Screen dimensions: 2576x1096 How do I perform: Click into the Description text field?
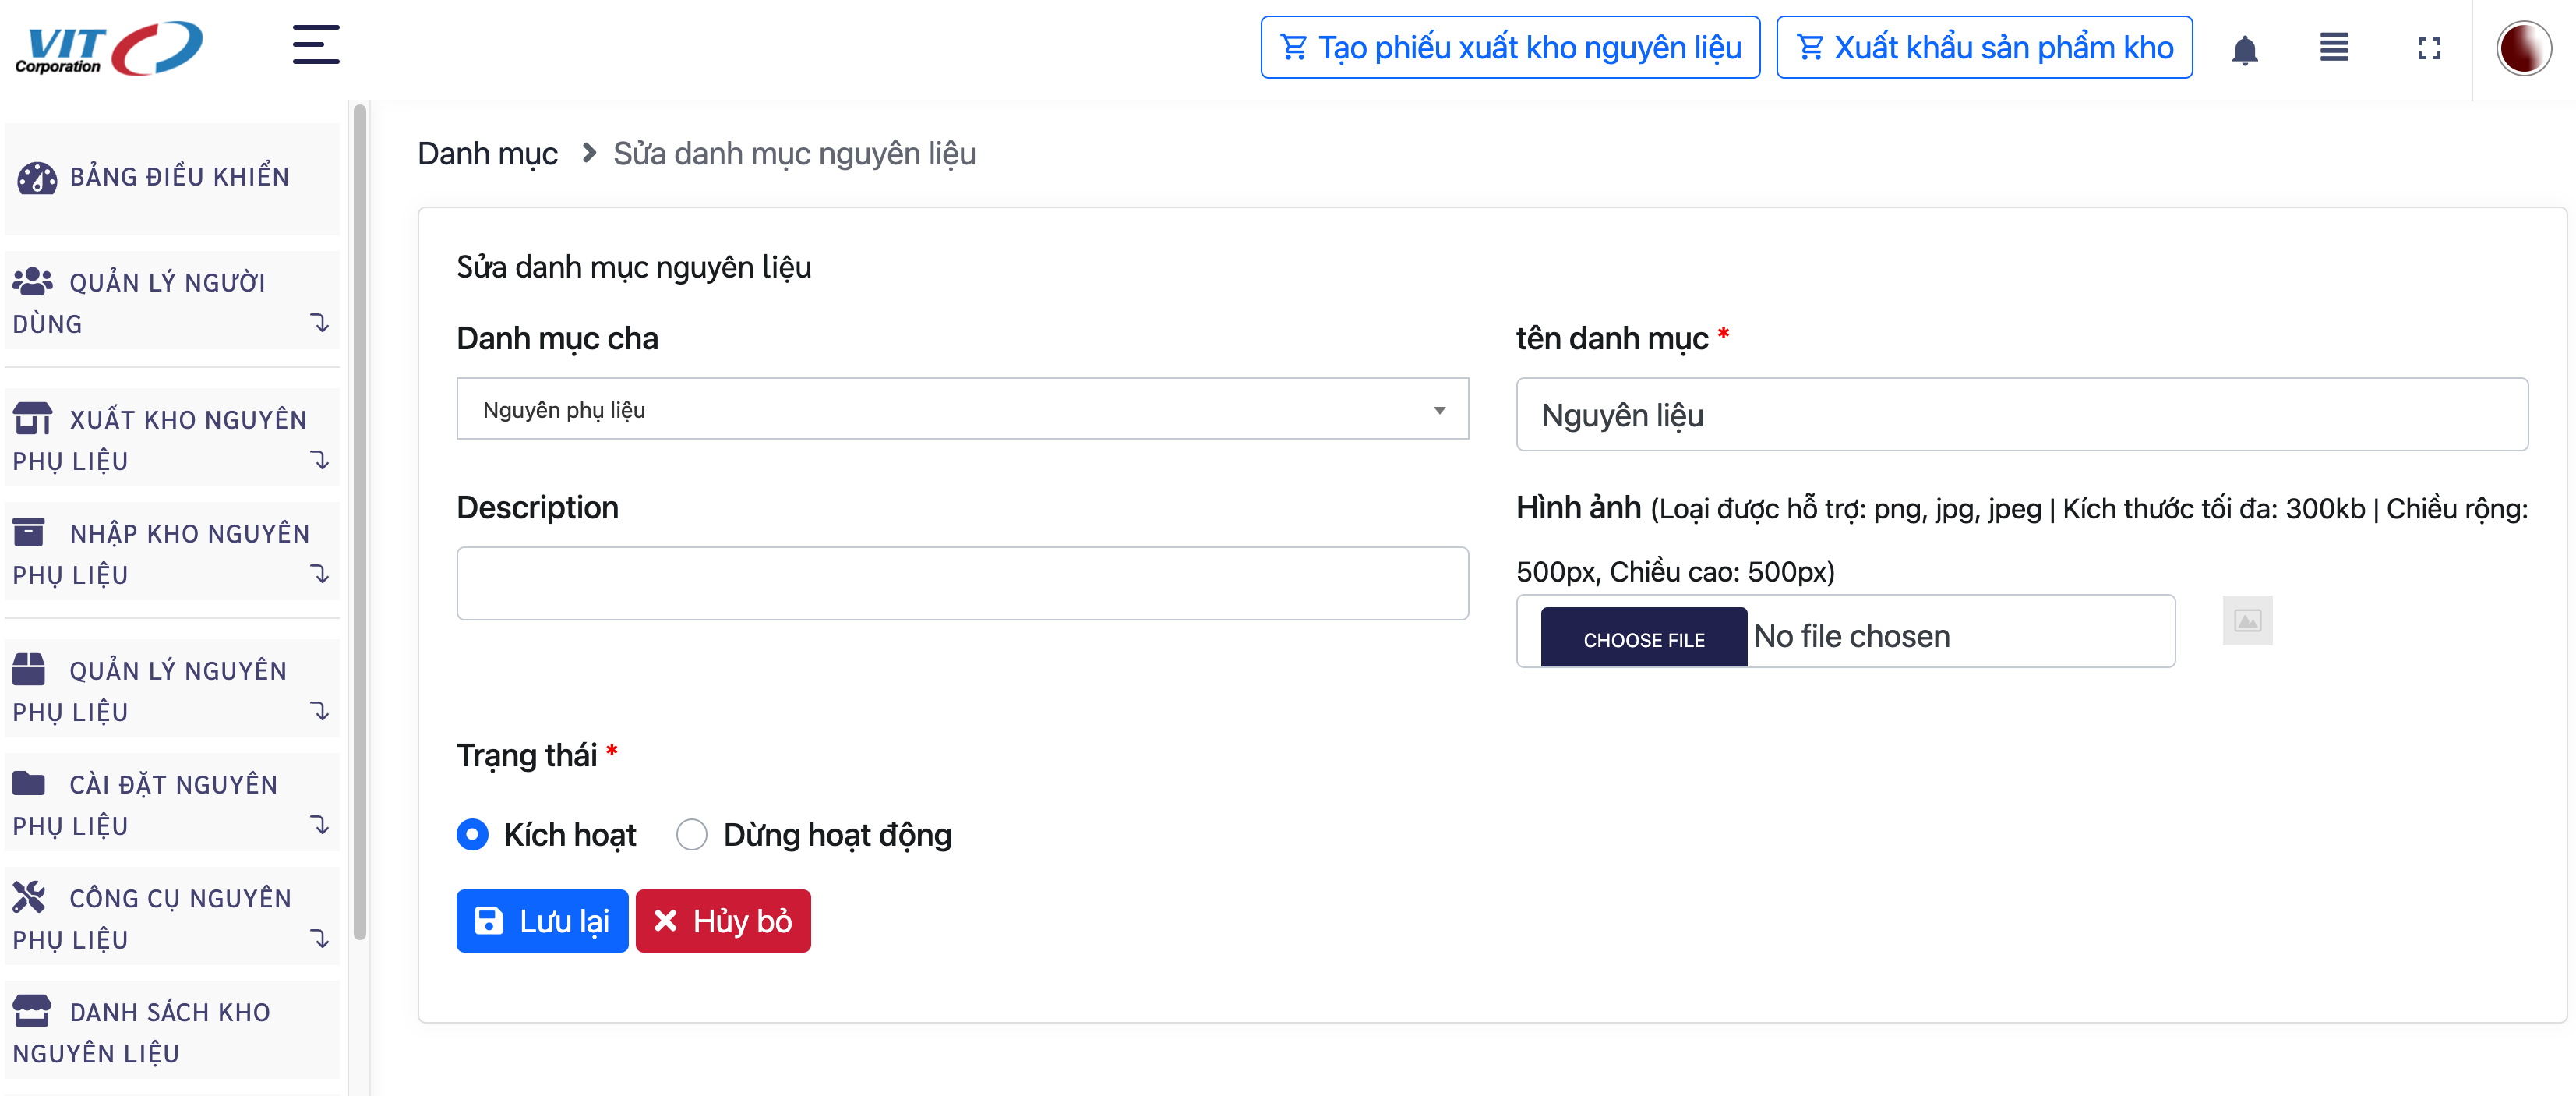961,583
